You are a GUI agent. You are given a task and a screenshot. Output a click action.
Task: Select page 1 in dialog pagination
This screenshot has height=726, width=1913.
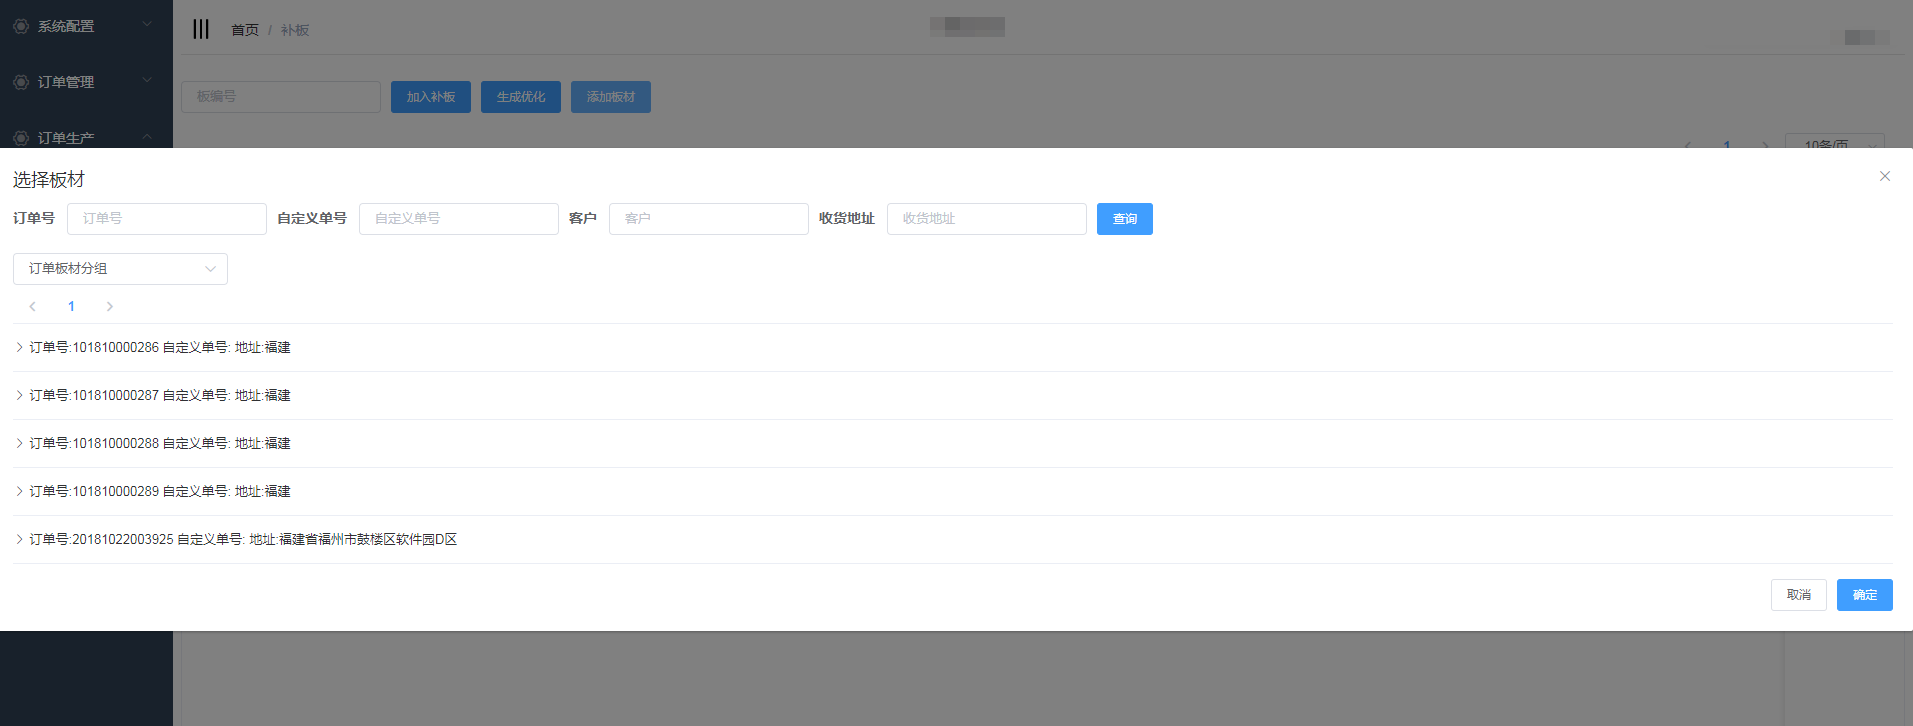tap(71, 306)
